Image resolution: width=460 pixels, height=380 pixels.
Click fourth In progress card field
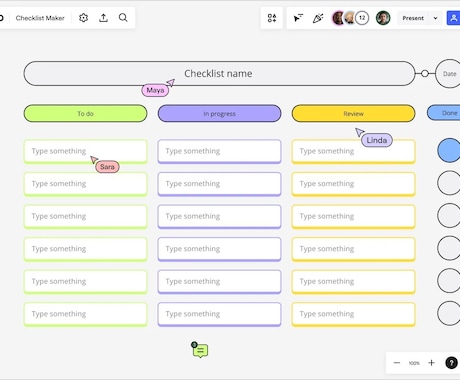[219, 249]
